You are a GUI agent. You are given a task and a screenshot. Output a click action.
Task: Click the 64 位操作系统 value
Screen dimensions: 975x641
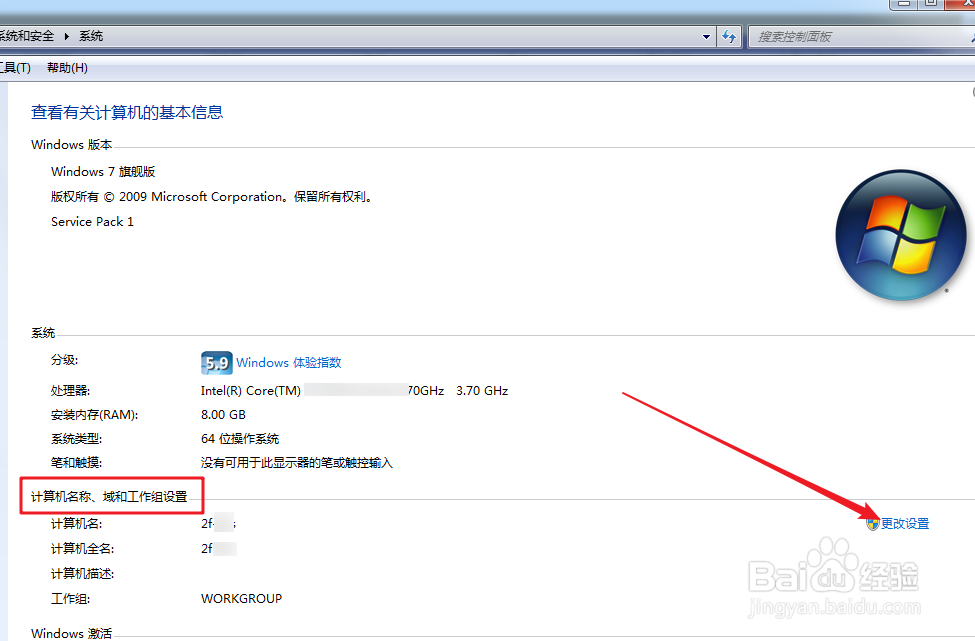tap(240, 439)
